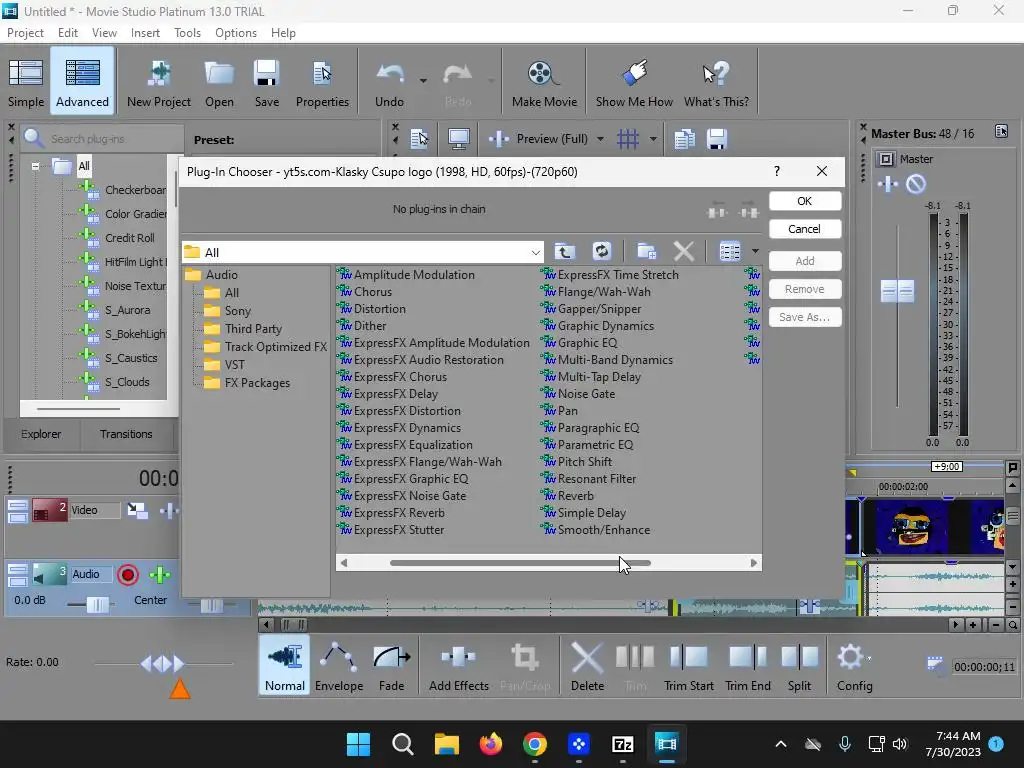Refresh the plug-in list

(x=601, y=251)
